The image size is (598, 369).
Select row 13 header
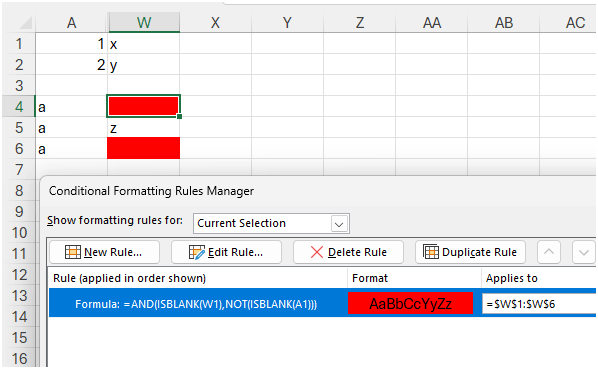pyautogui.click(x=19, y=295)
